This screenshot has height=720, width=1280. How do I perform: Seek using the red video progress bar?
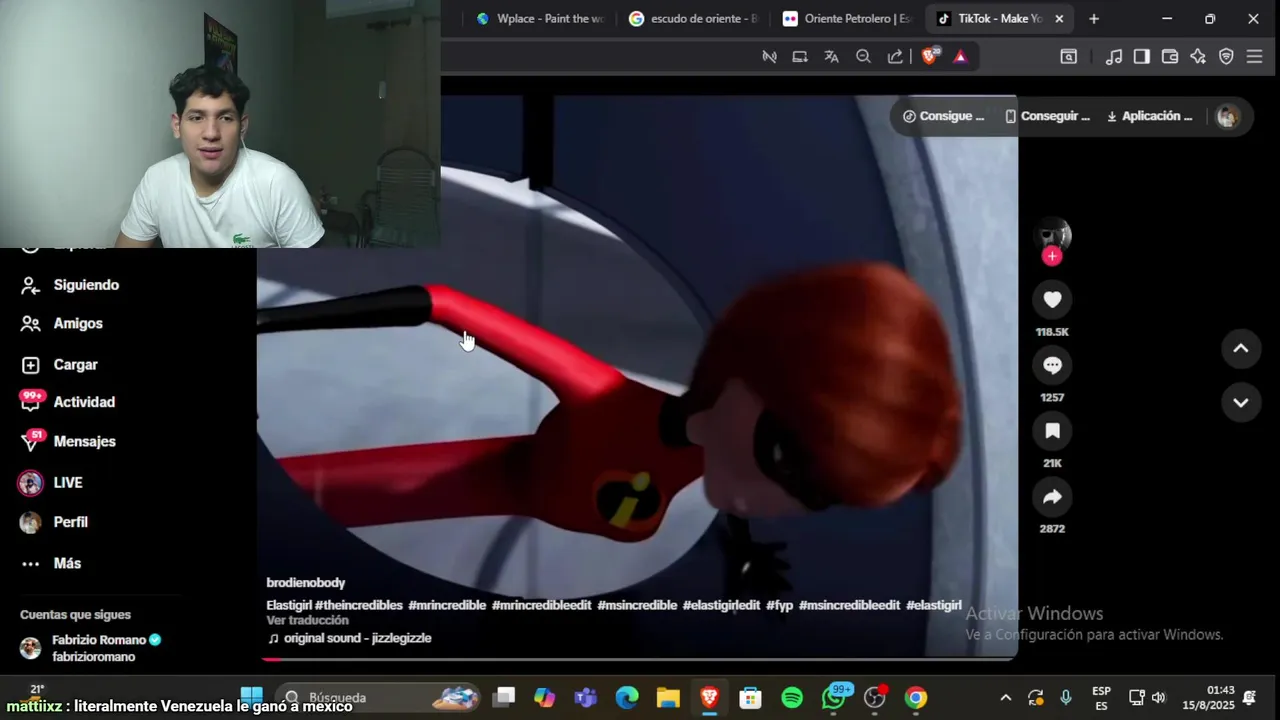point(637,659)
